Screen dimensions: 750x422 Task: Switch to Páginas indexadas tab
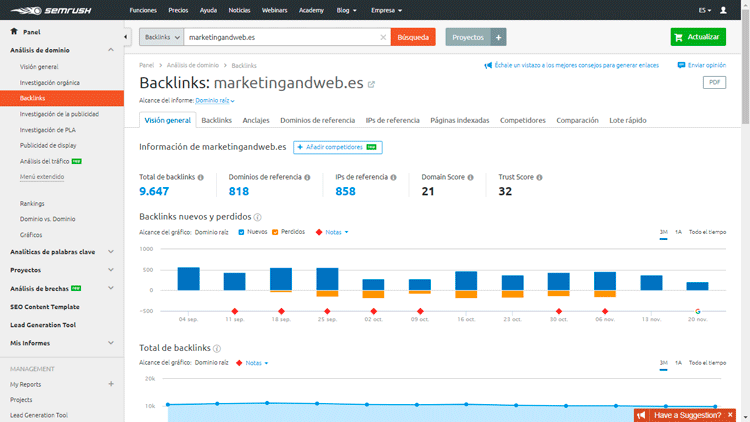460,121
